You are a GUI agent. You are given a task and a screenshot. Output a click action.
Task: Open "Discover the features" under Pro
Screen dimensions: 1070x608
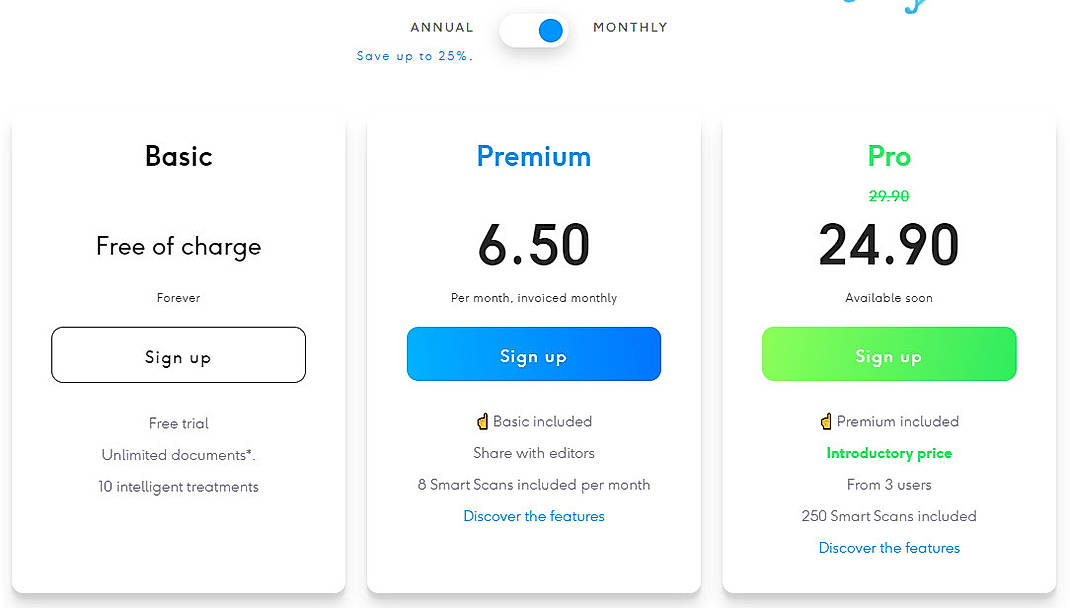tap(888, 547)
